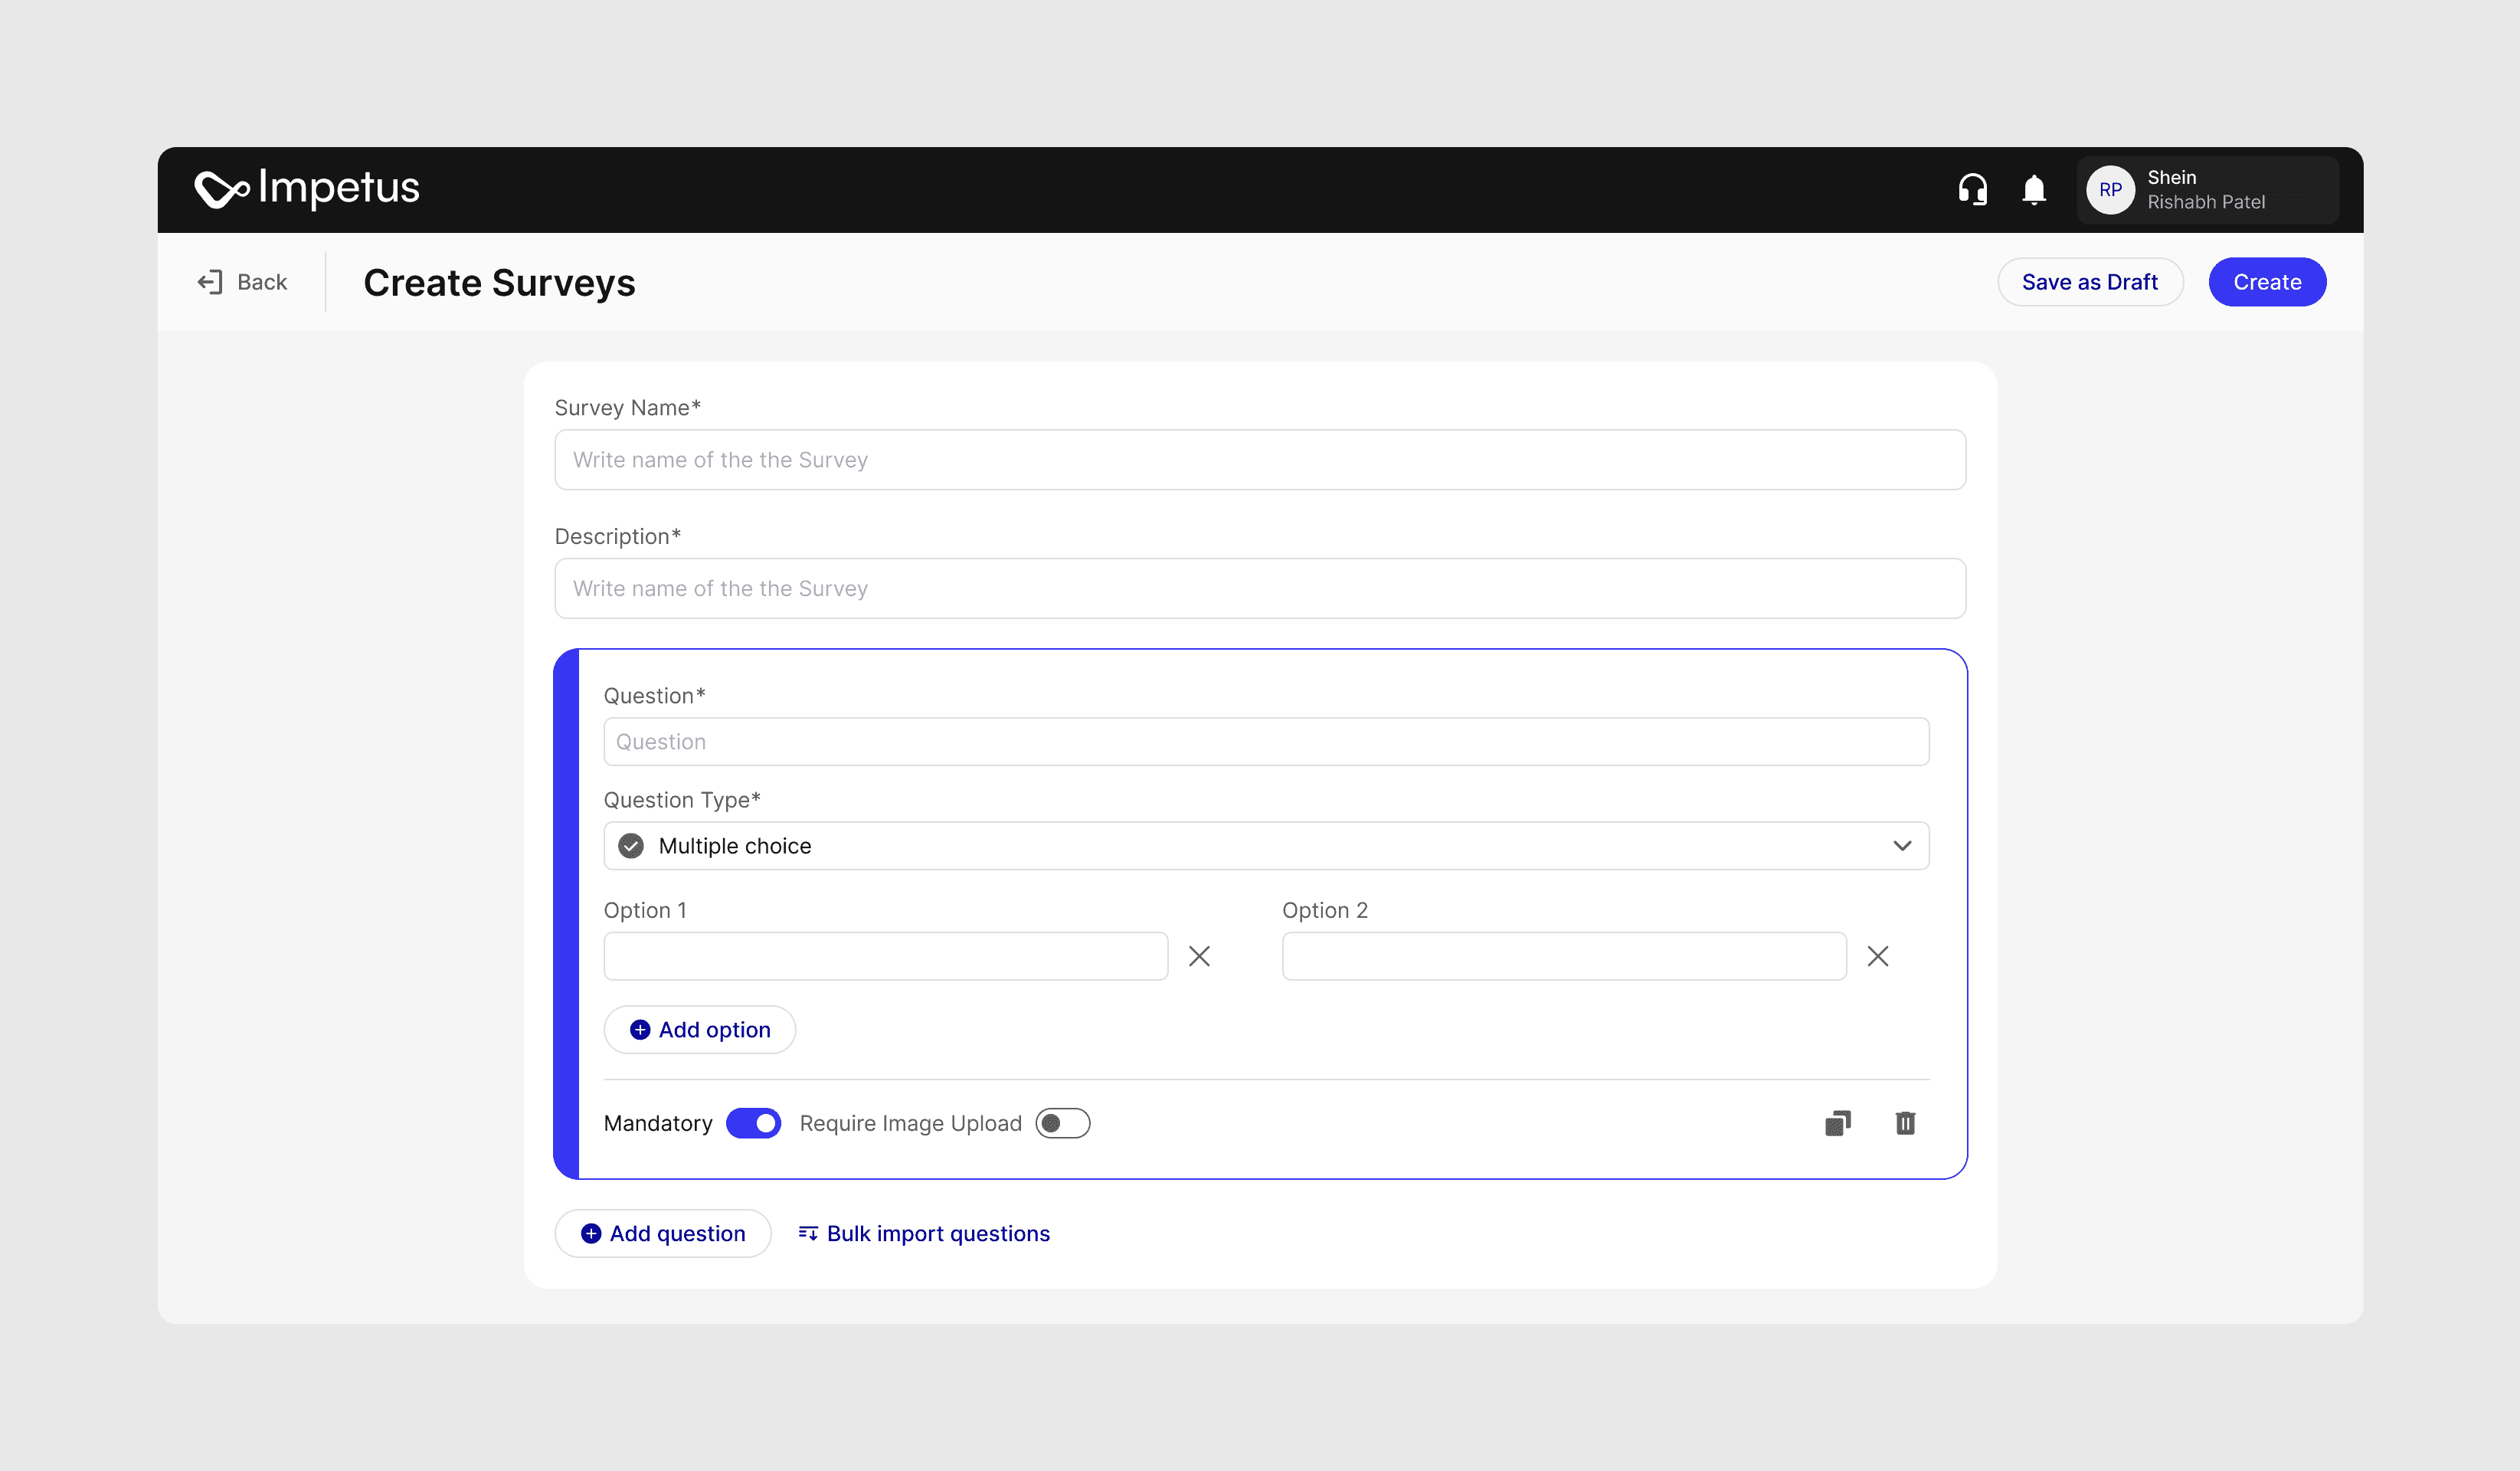Viewport: 2520px width, 1471px height.
Task: Remove Option 2 with X icon
Action: 1877,956
